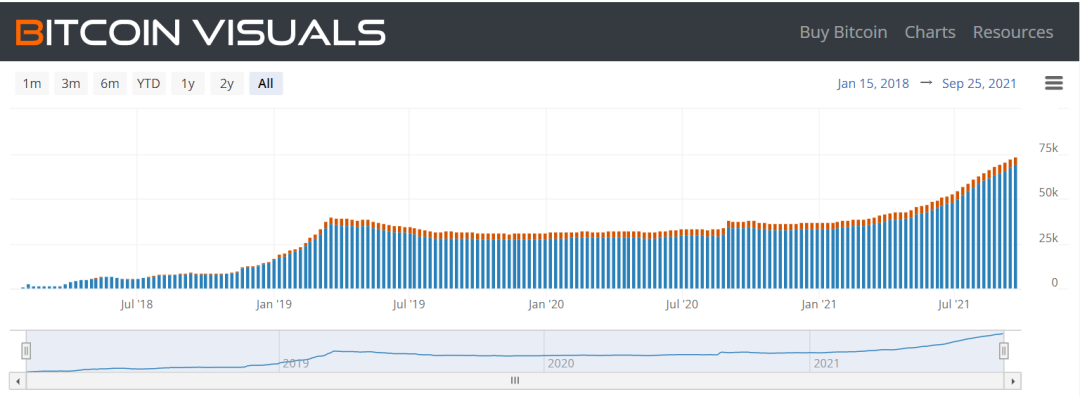Select the 3m zoom range
The width and height of the screenshot is (1080, 397).
71,83
